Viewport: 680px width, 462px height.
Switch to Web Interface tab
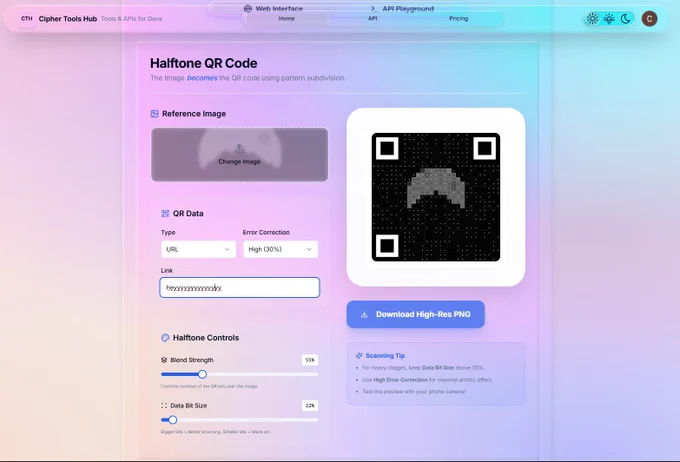point(273,8)
